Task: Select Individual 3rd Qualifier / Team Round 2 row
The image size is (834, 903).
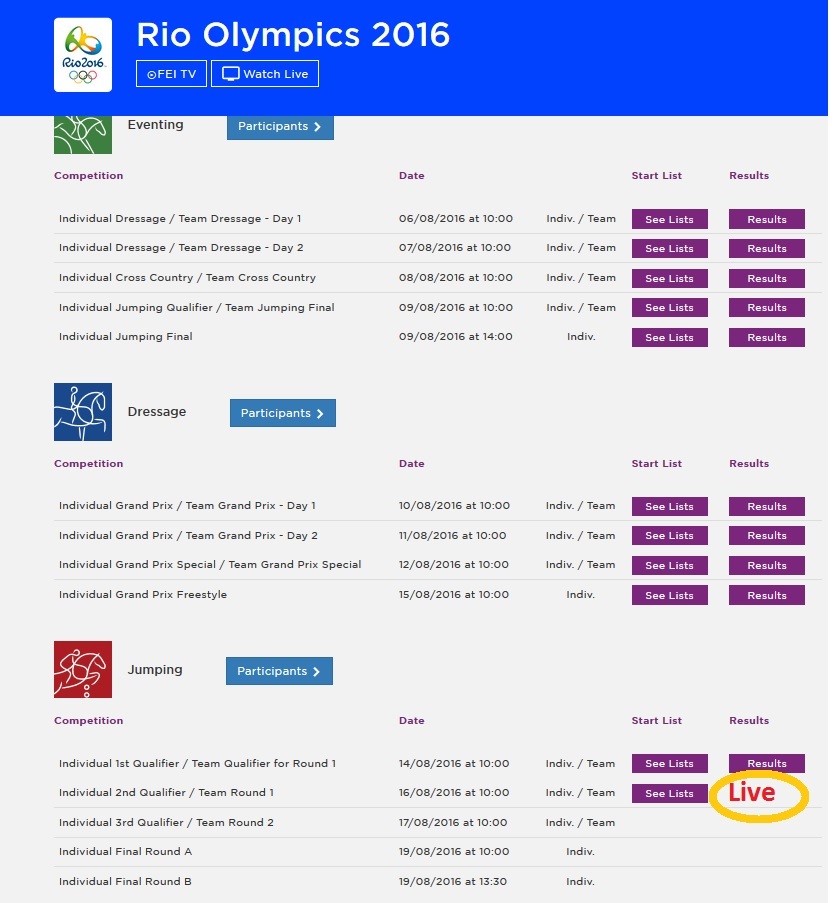Action: click(x=166, y=822)
